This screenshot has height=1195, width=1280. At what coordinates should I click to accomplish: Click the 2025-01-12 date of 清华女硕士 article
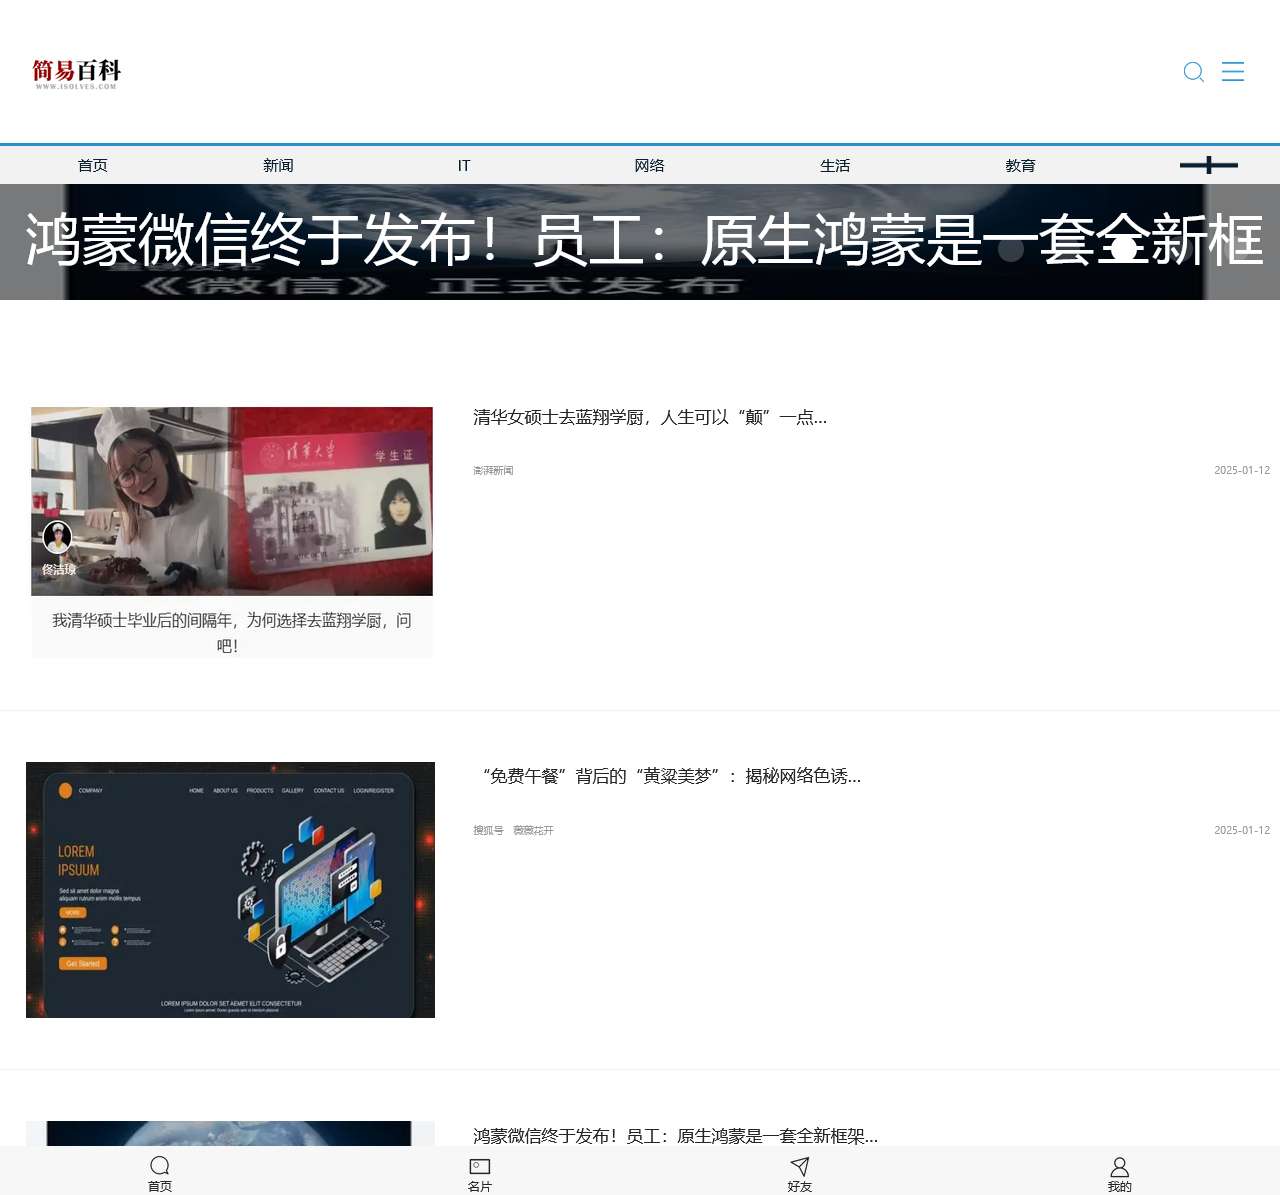[1242, 470]
